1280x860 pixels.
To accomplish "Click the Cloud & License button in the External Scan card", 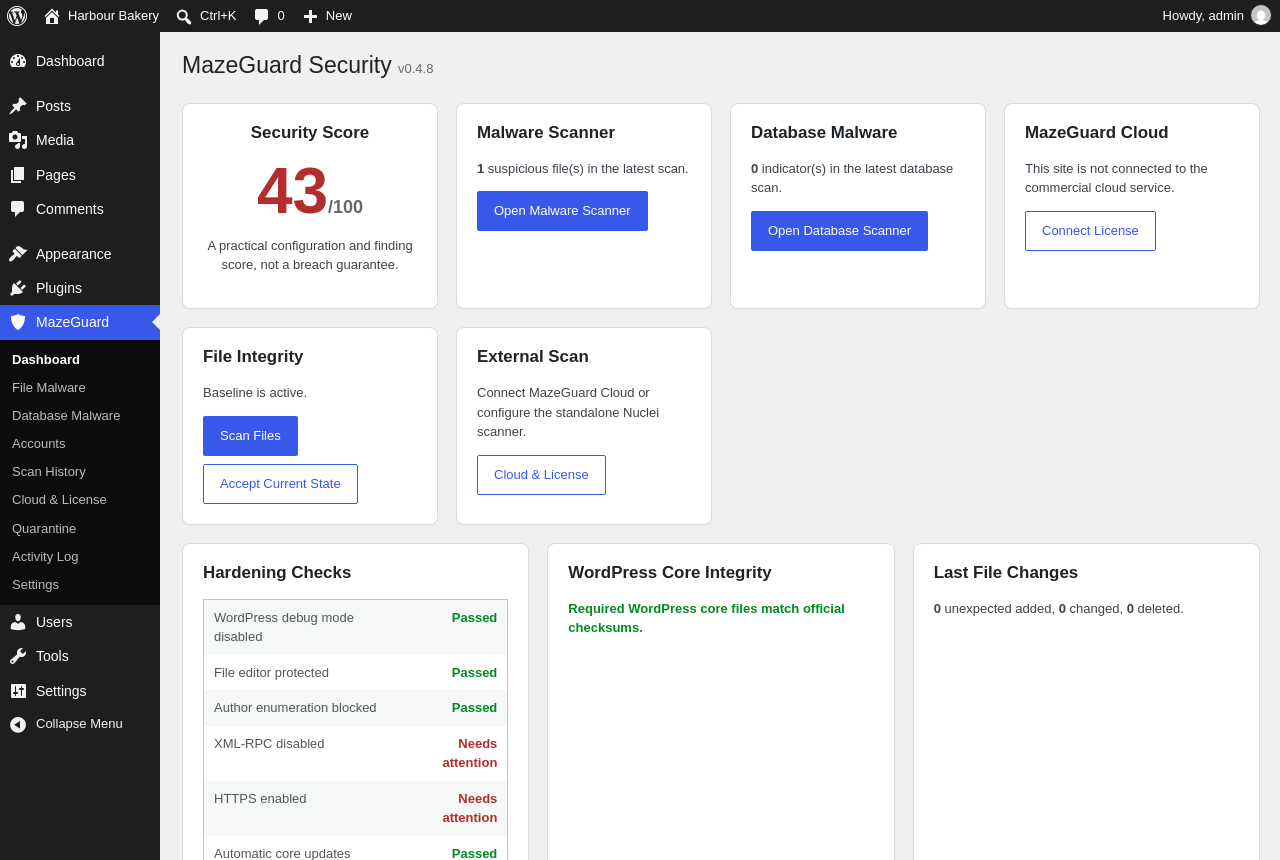I will tap(541, 475).
